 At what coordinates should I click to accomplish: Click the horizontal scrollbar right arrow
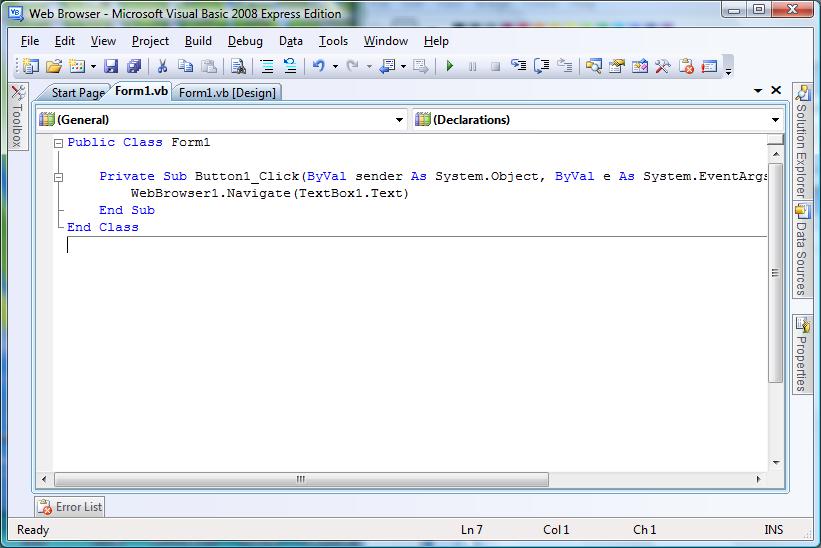point(758,479)
